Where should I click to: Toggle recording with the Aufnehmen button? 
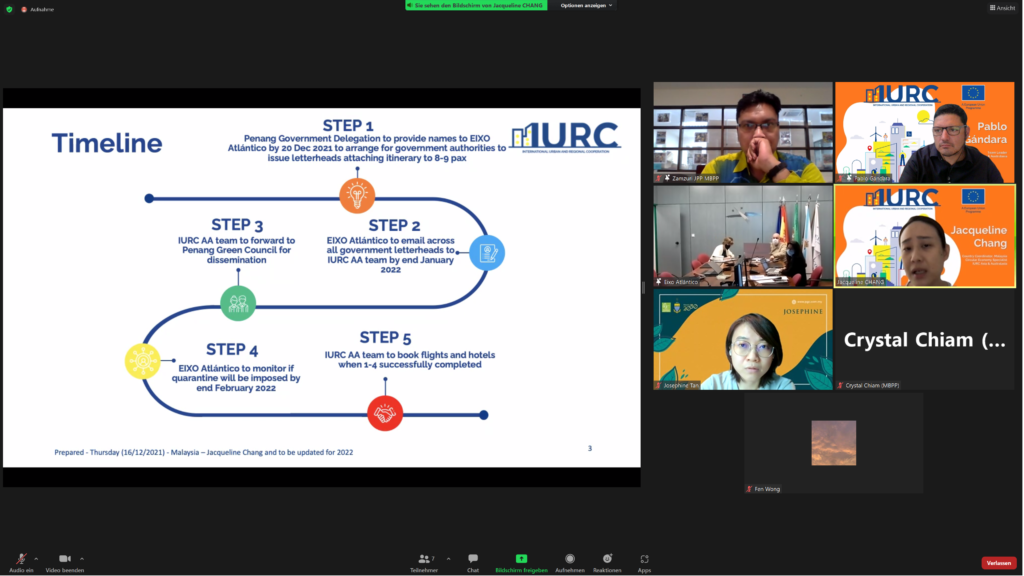(570, 562)
